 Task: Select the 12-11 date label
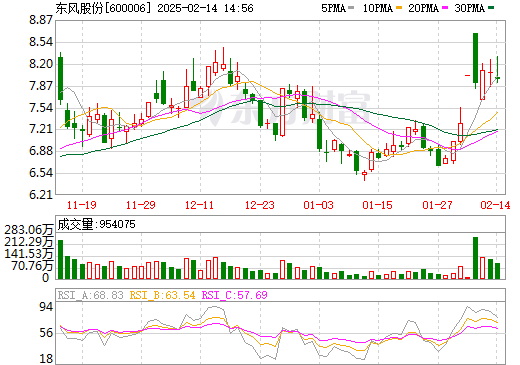tap(199, 205)
